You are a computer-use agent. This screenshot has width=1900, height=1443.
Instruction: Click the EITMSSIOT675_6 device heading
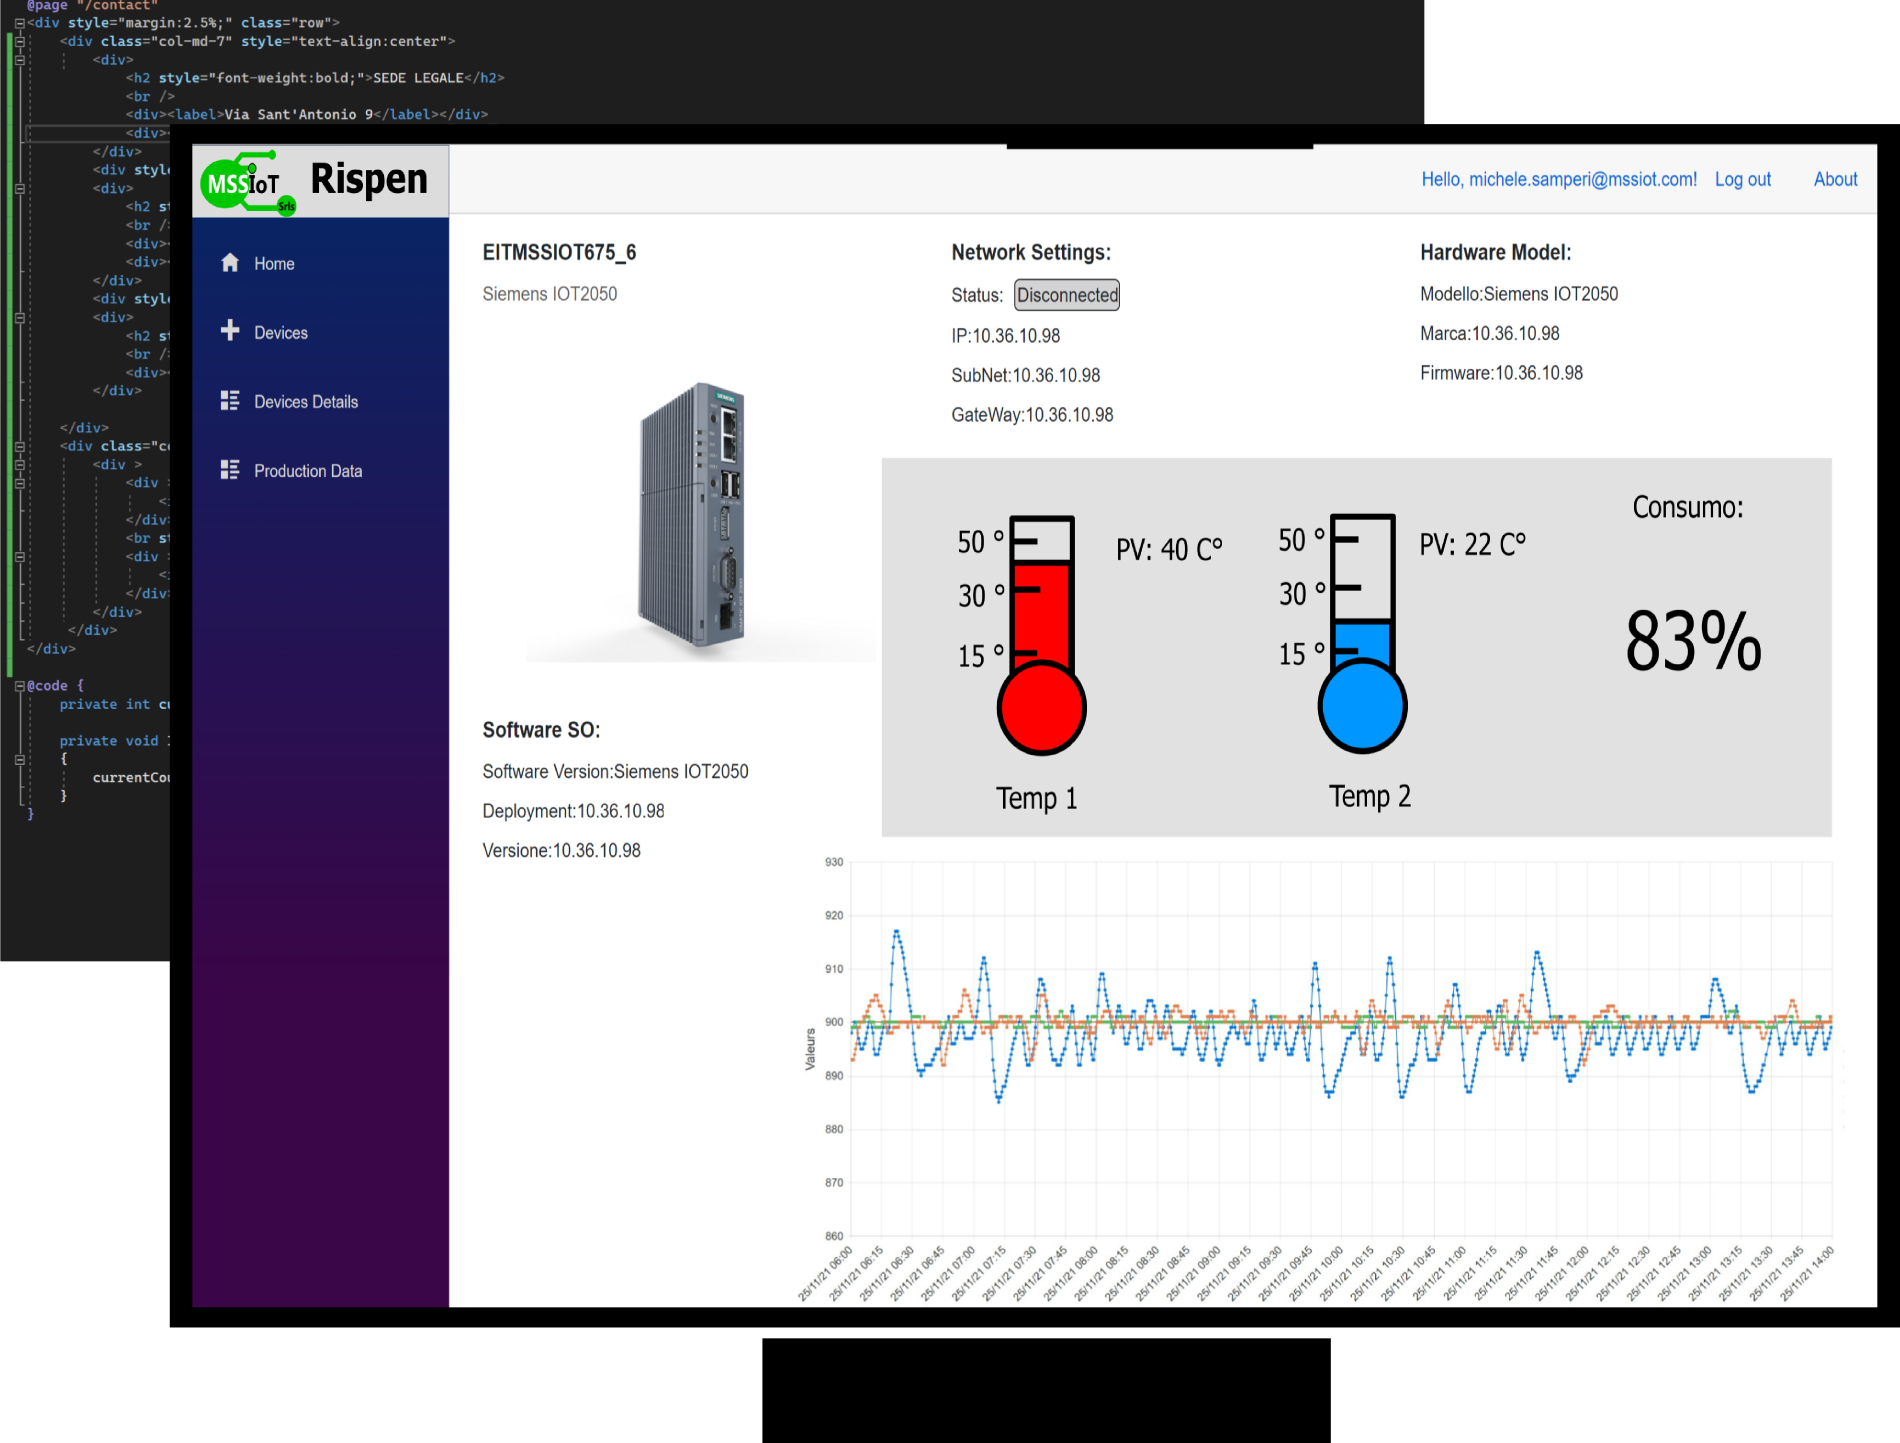tap(559, 252)
